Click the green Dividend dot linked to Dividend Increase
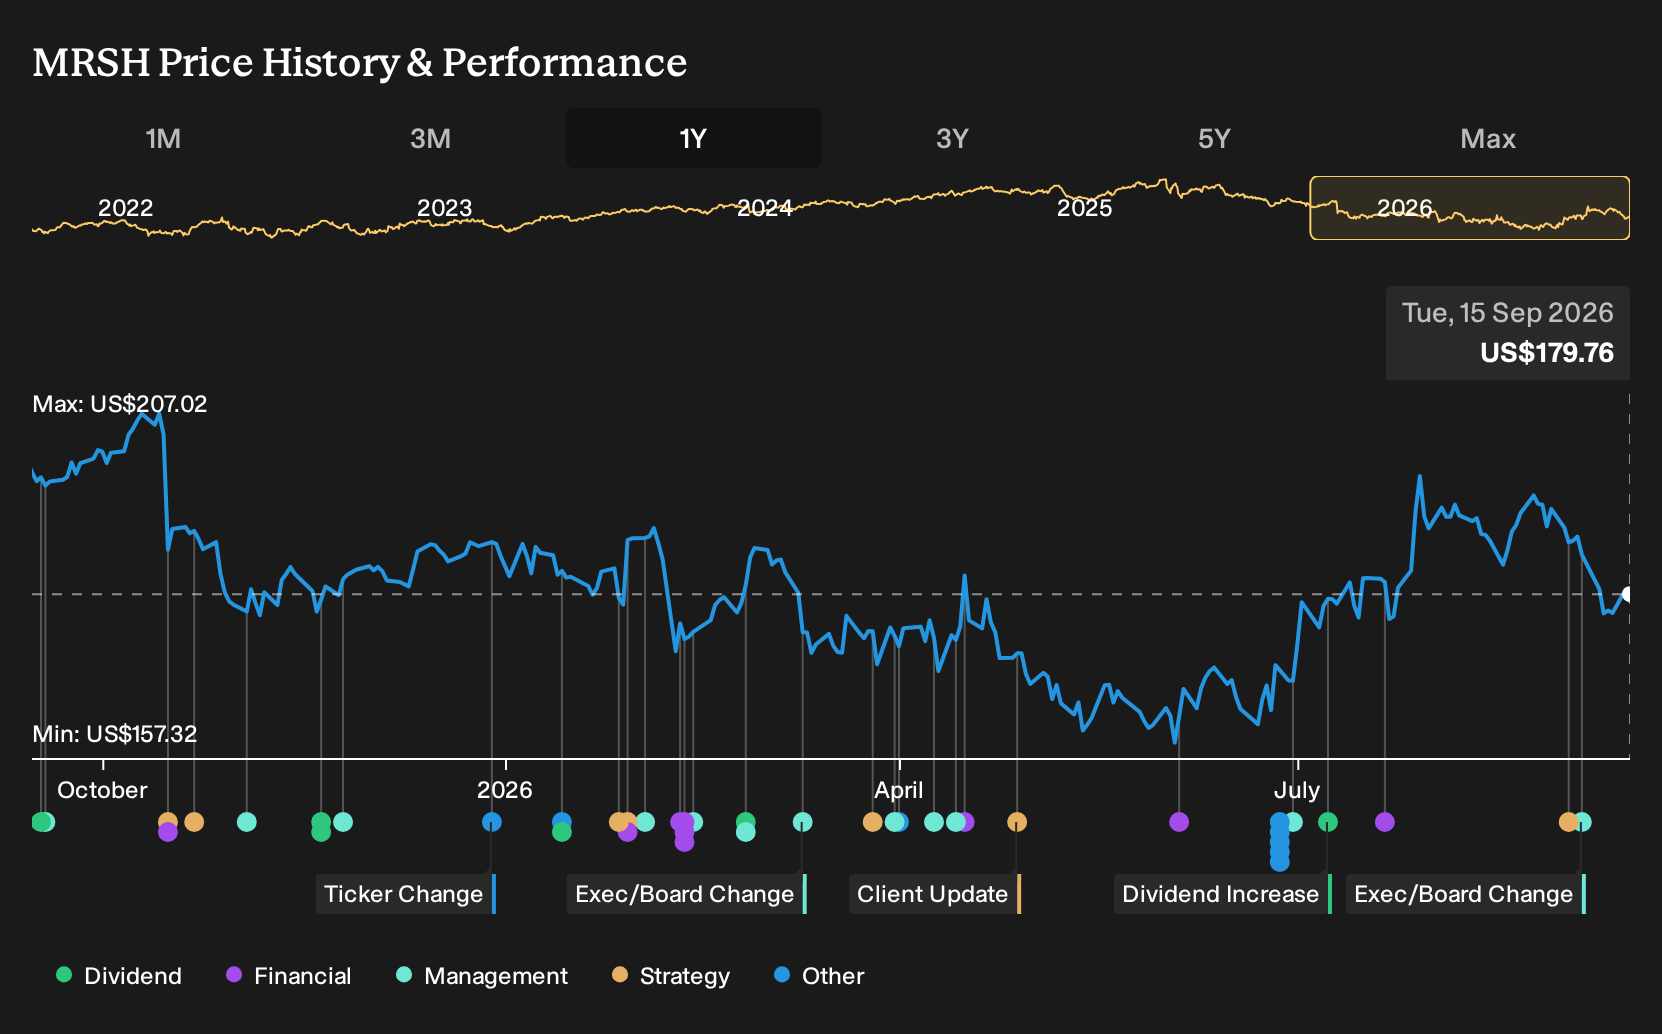 pos(1328,822)
